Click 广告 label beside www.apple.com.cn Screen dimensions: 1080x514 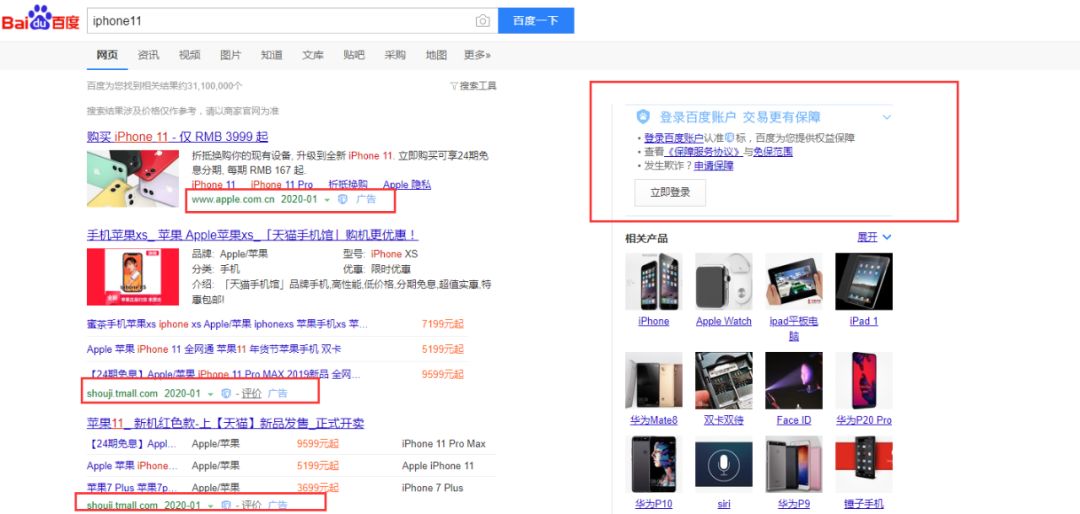coord(366,199)
